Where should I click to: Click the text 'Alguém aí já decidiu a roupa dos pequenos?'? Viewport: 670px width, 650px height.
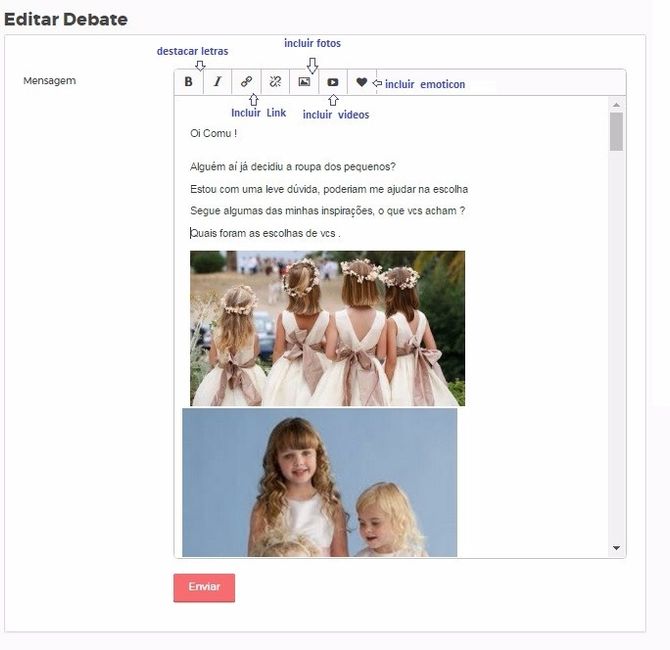tap(293, 167)
